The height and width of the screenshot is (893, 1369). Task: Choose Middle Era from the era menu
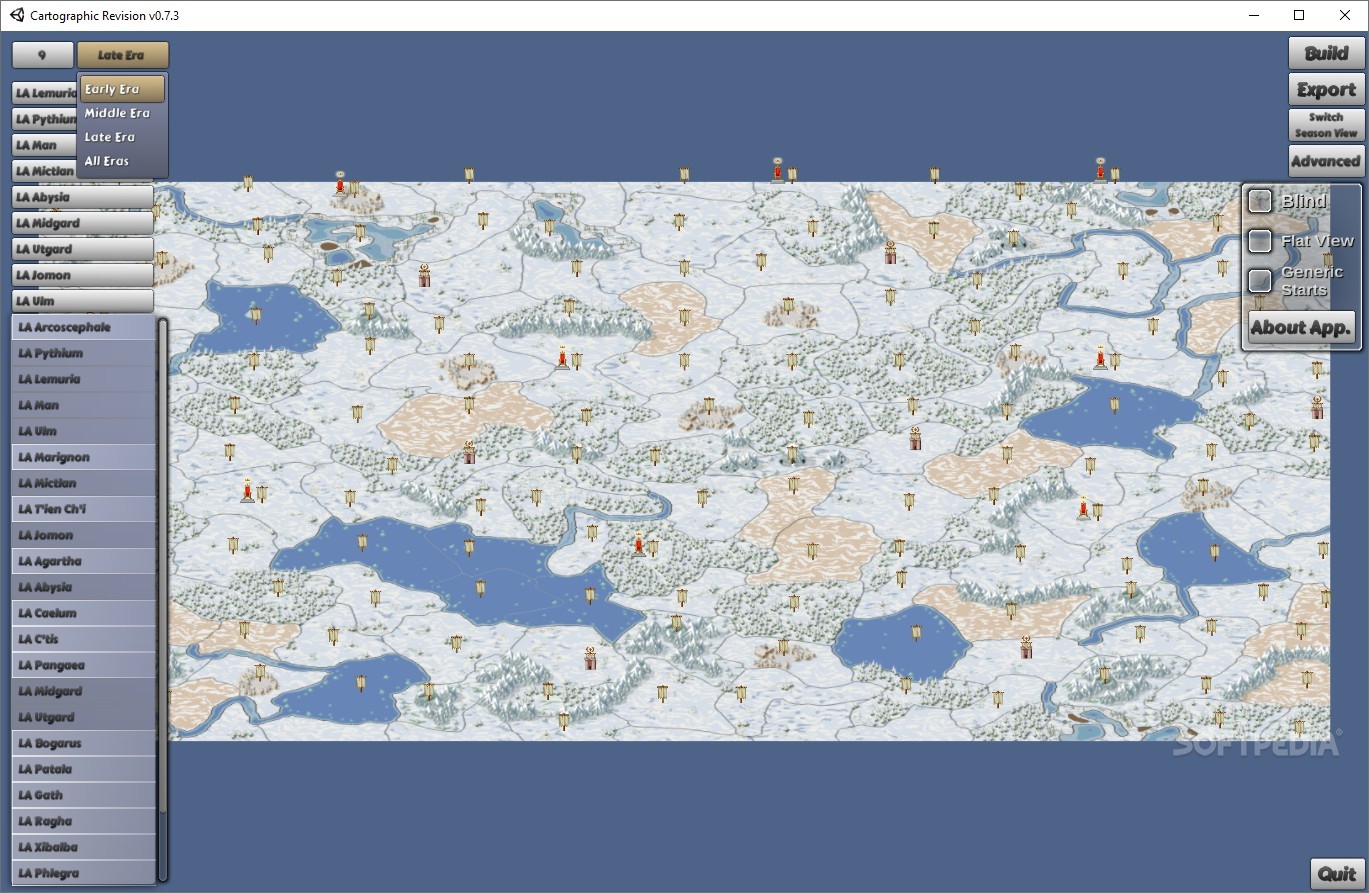pyautogui.click(x=123, y=113)
